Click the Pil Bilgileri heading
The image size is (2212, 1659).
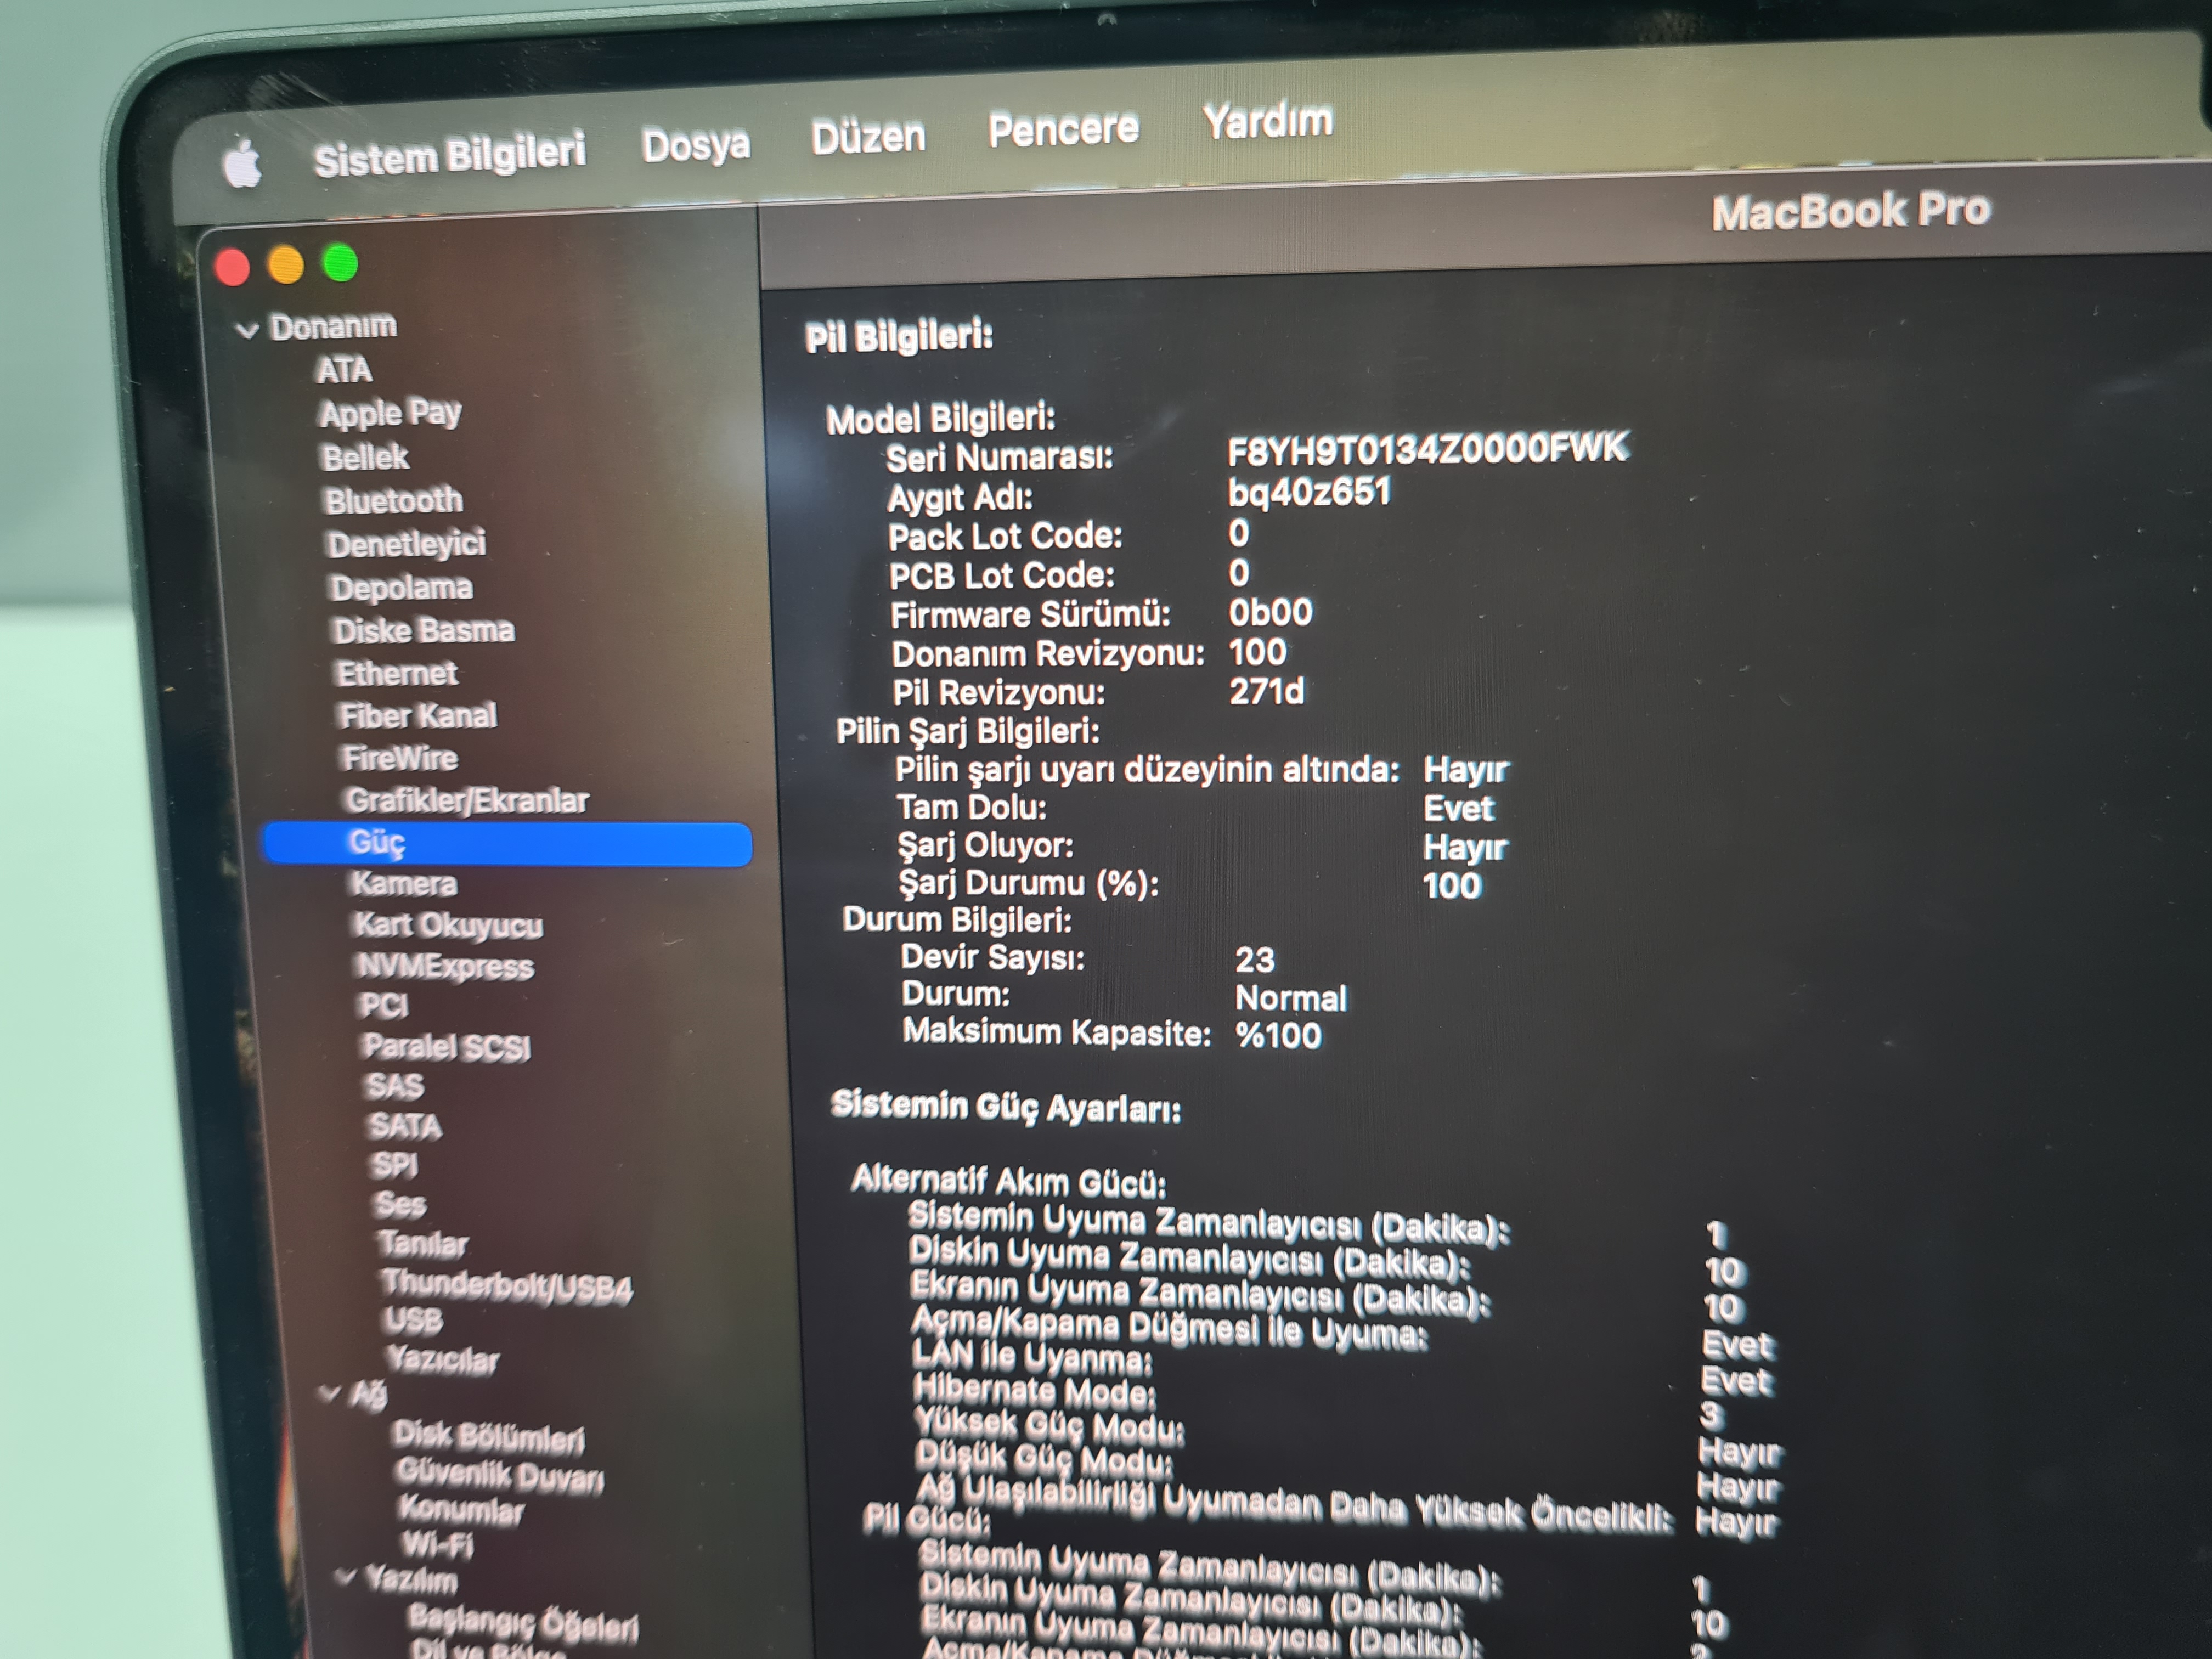(899, 337)
